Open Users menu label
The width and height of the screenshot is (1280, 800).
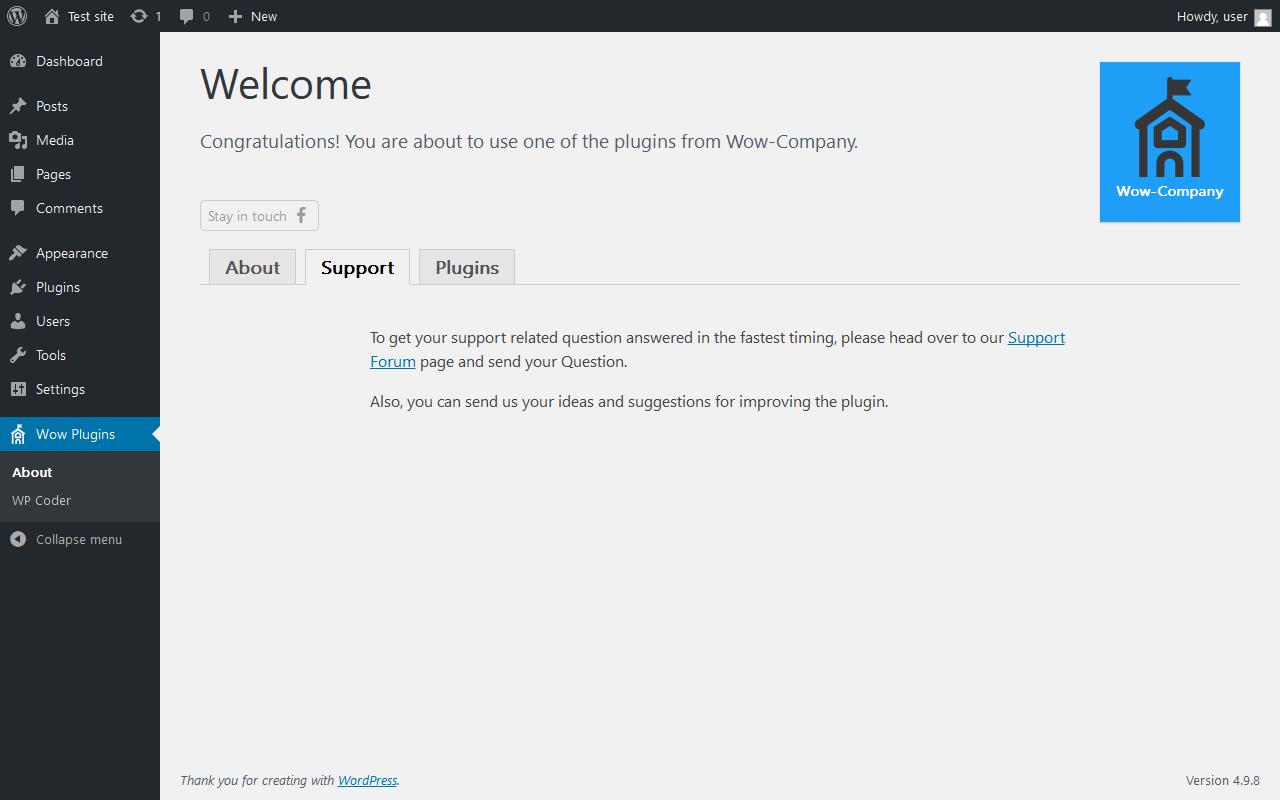pos(53,321)
